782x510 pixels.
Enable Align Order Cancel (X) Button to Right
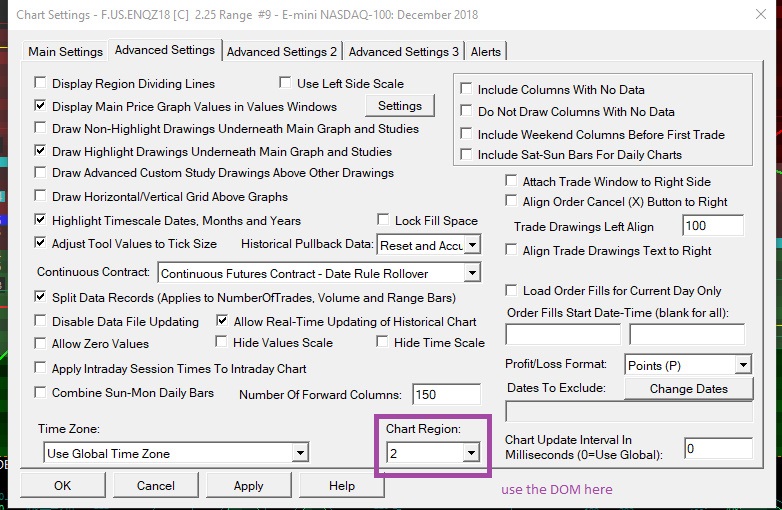pyautogui.click(x=511, y=201)
